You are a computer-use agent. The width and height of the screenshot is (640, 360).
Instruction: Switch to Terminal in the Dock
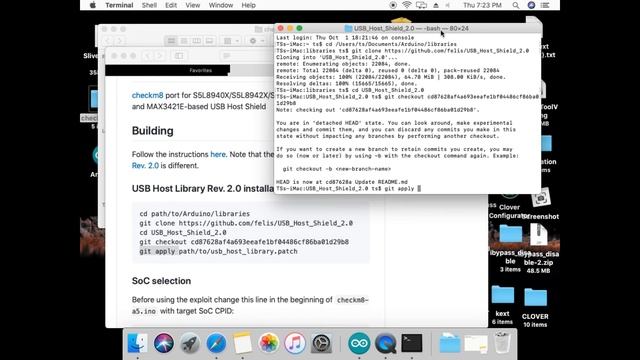pos(412,343)
